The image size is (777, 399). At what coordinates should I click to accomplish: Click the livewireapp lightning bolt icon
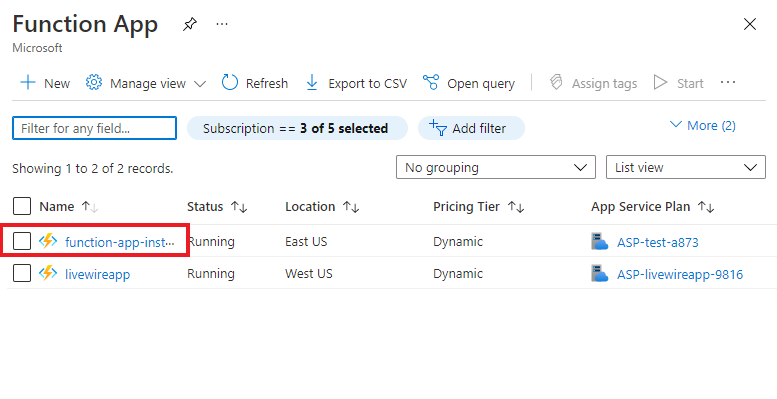[x=48, y=273]
